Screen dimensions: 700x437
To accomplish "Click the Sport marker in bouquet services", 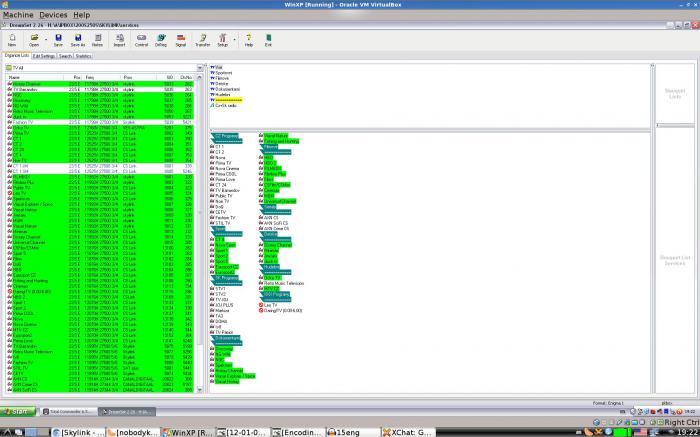I will pyautogui.click(x=220, y=229).
